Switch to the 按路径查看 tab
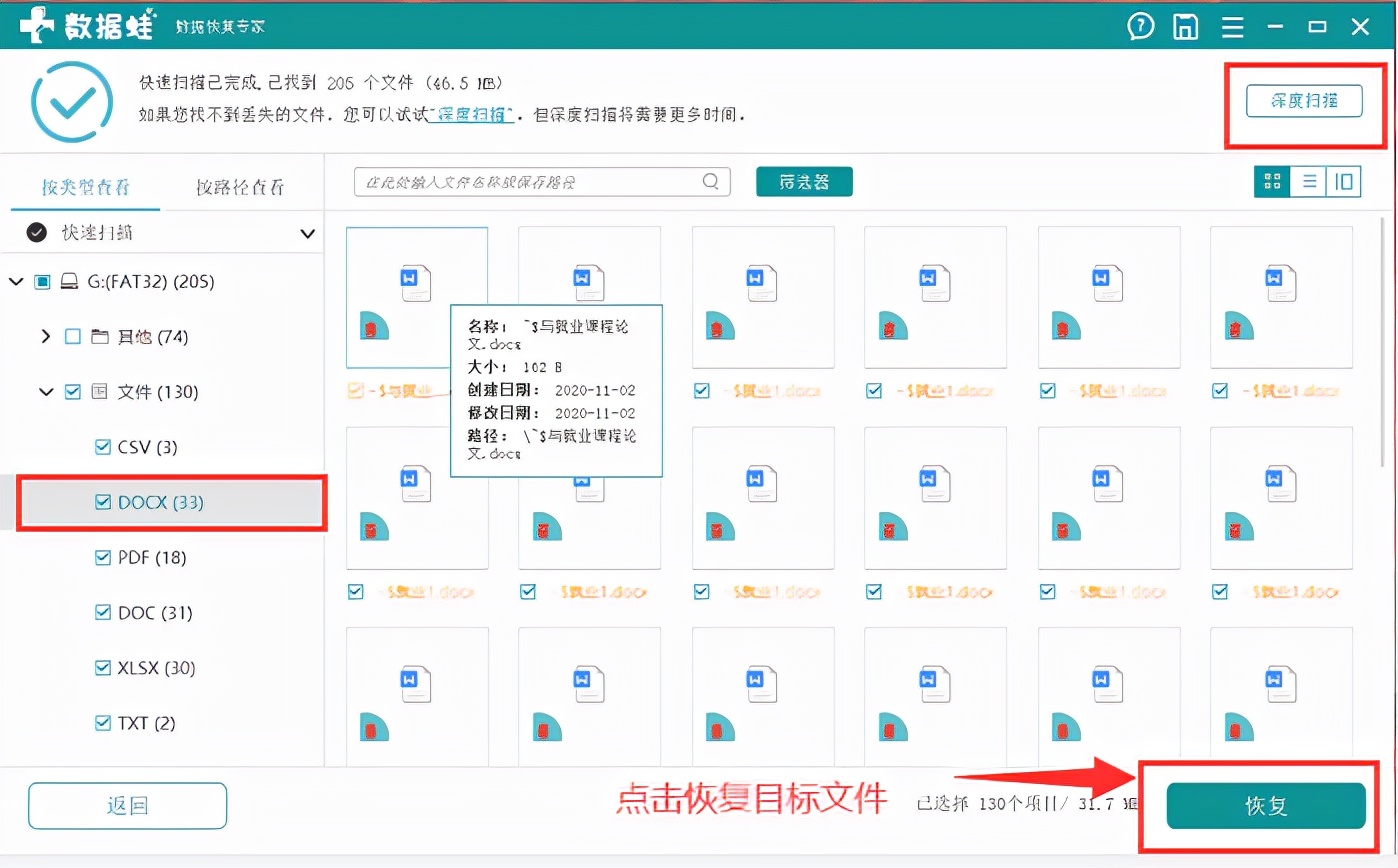 (240, 187)
